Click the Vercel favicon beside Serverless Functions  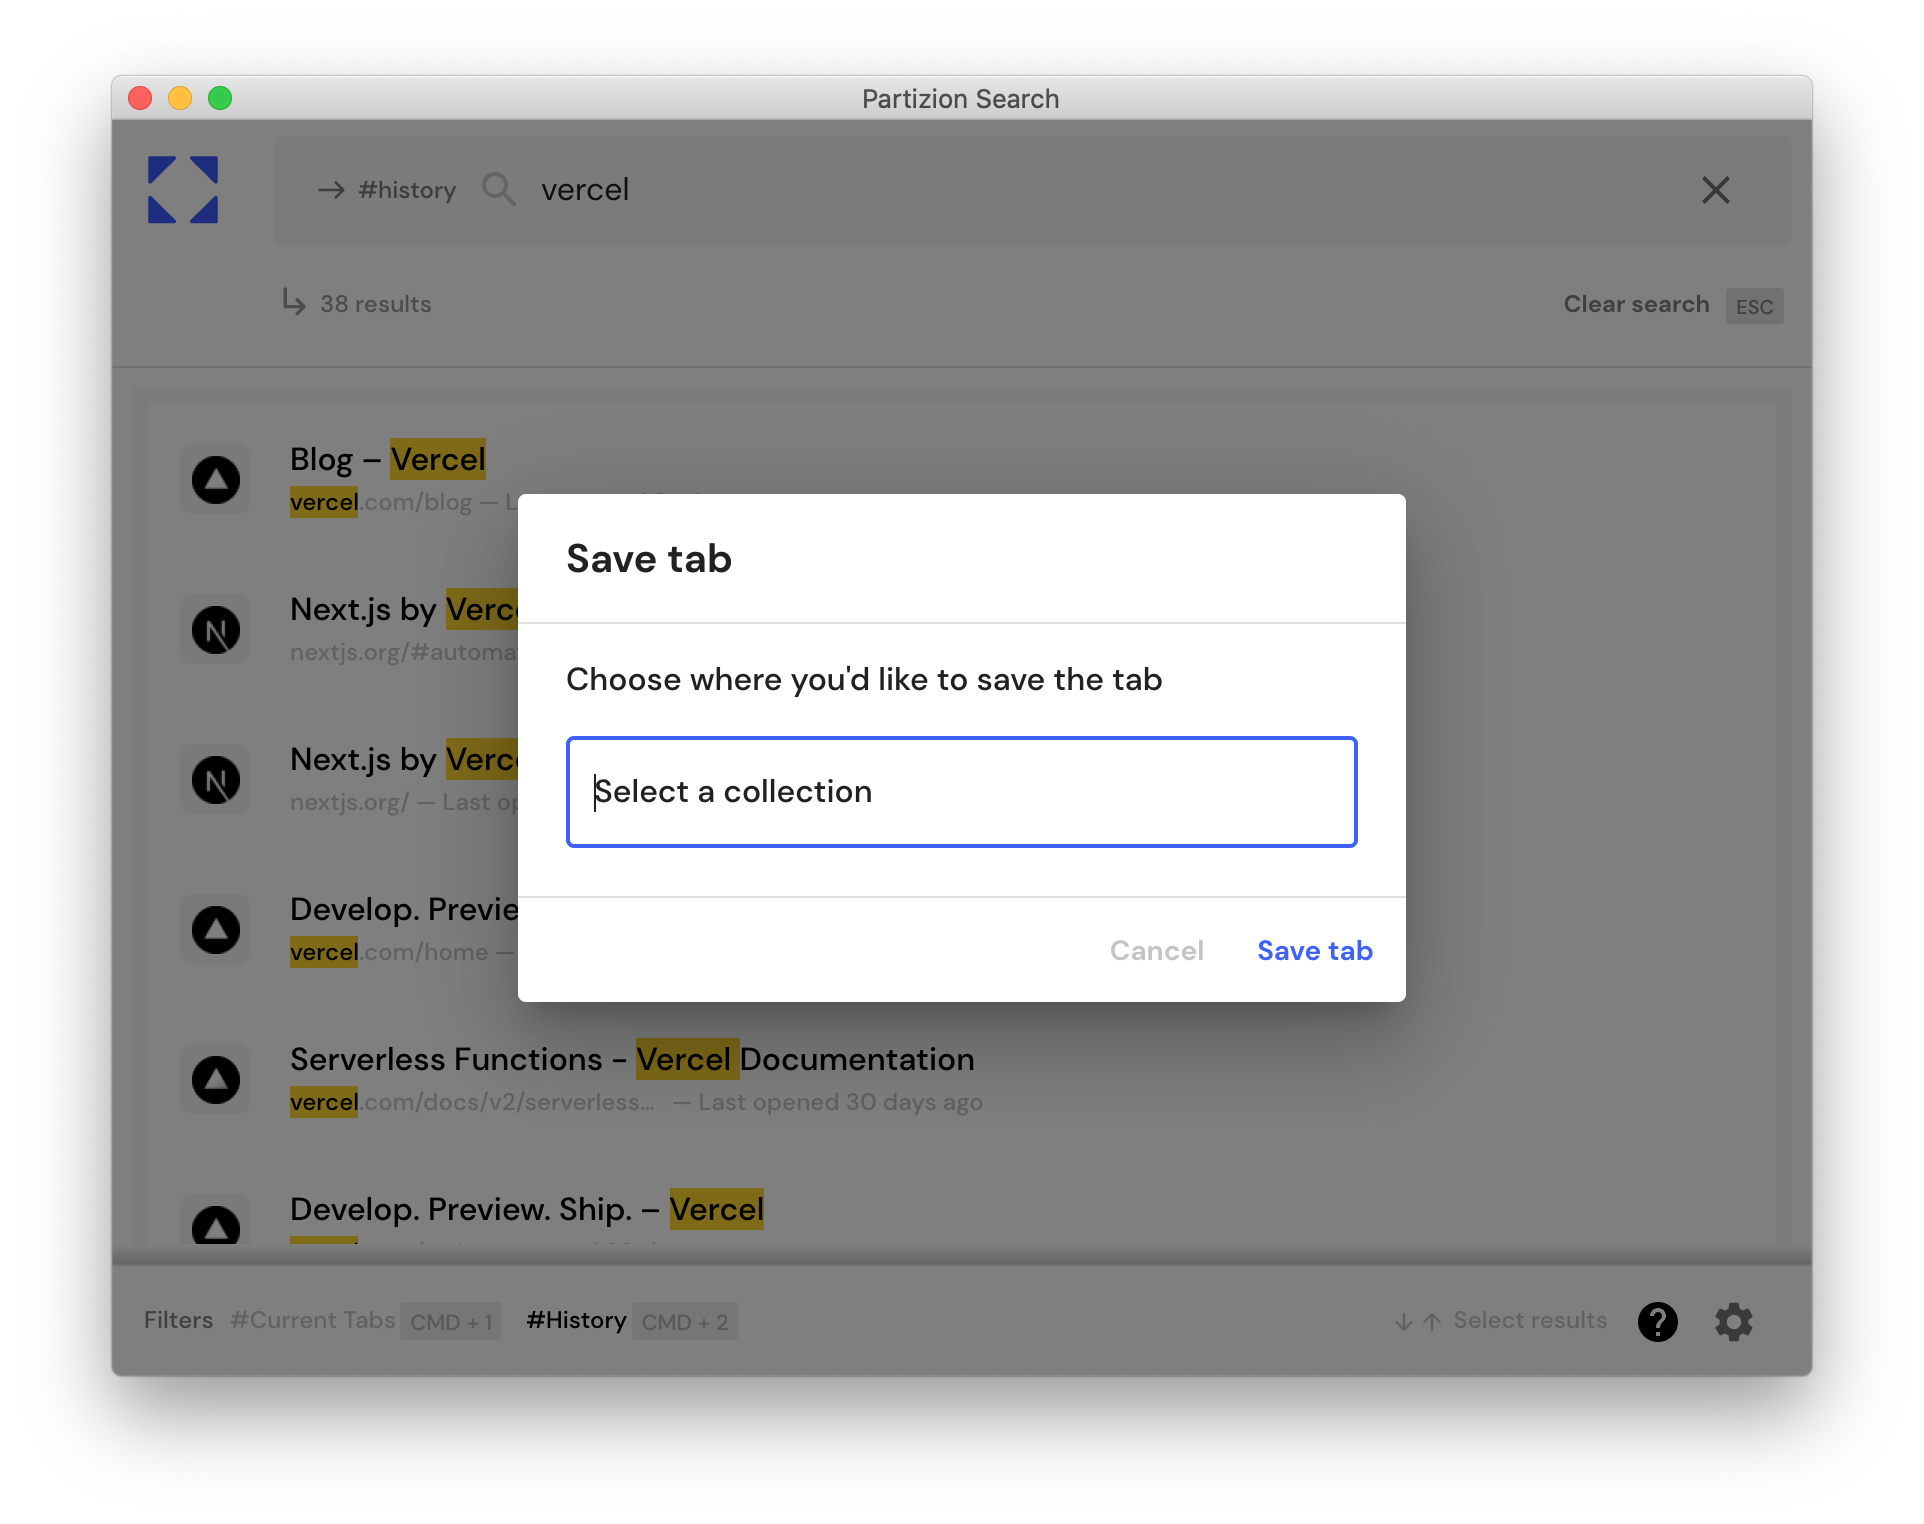[216, 1080]
